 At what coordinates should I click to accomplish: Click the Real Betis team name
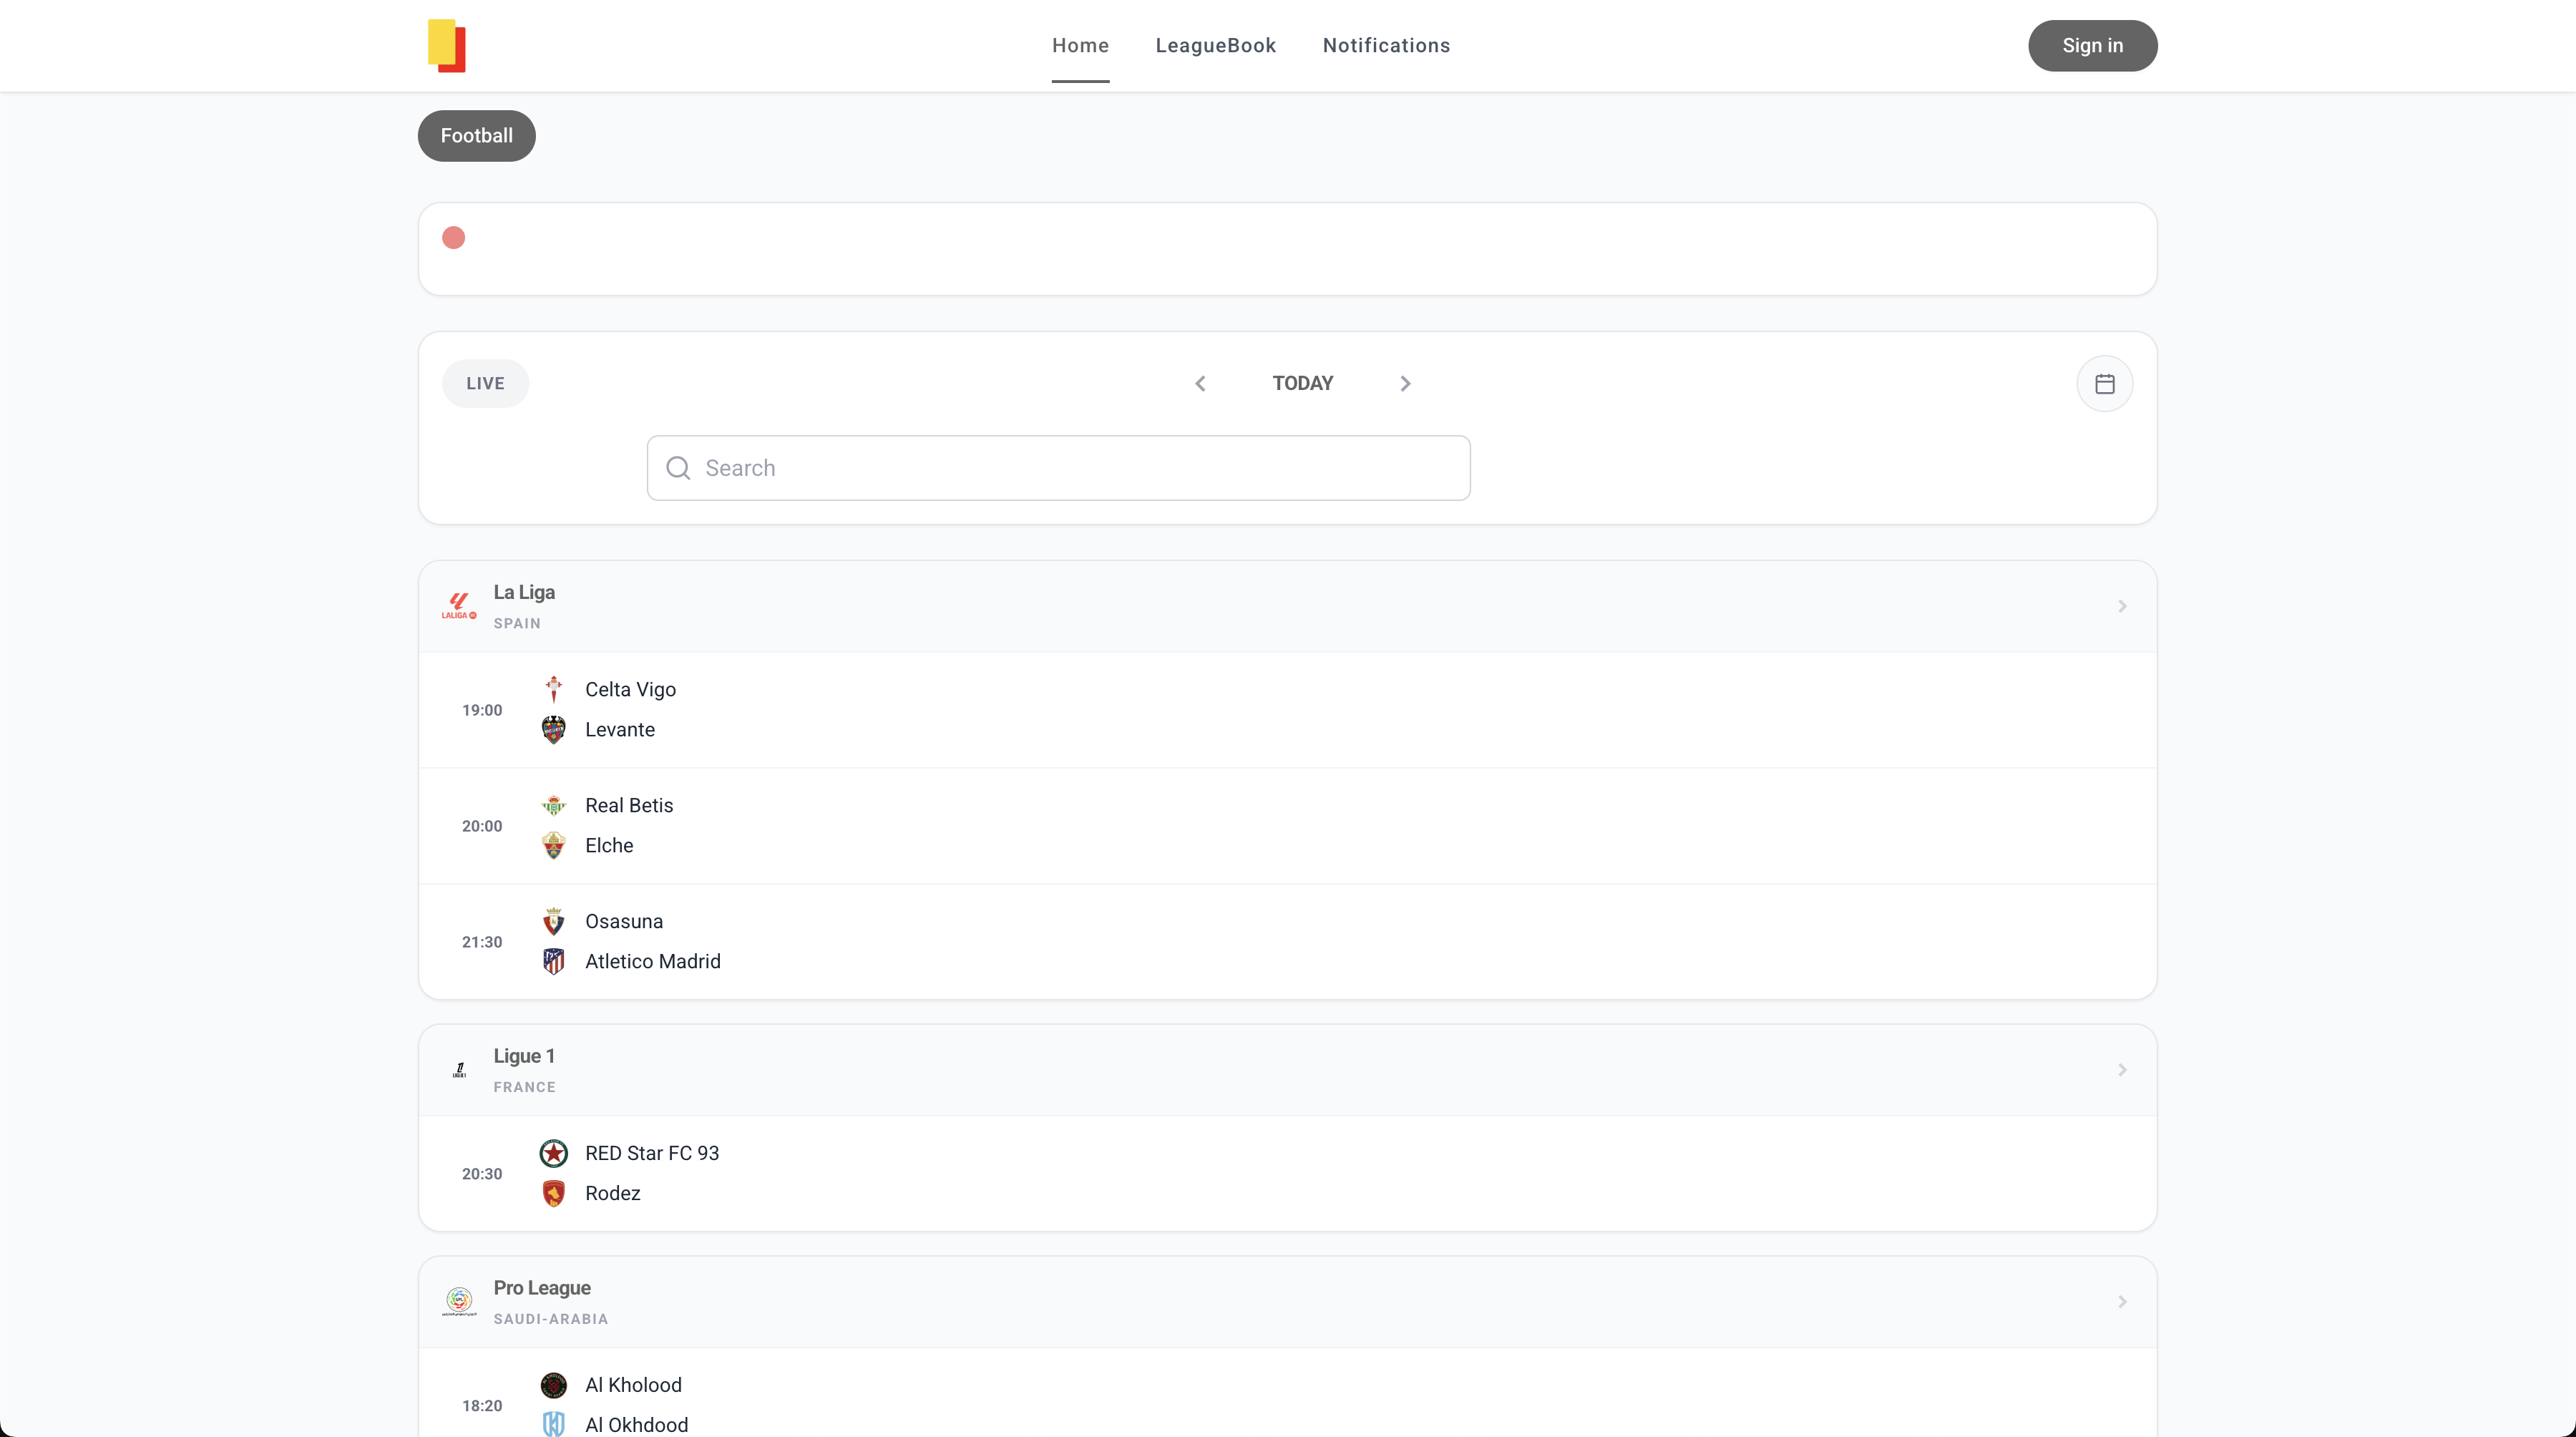click(629, 806)
